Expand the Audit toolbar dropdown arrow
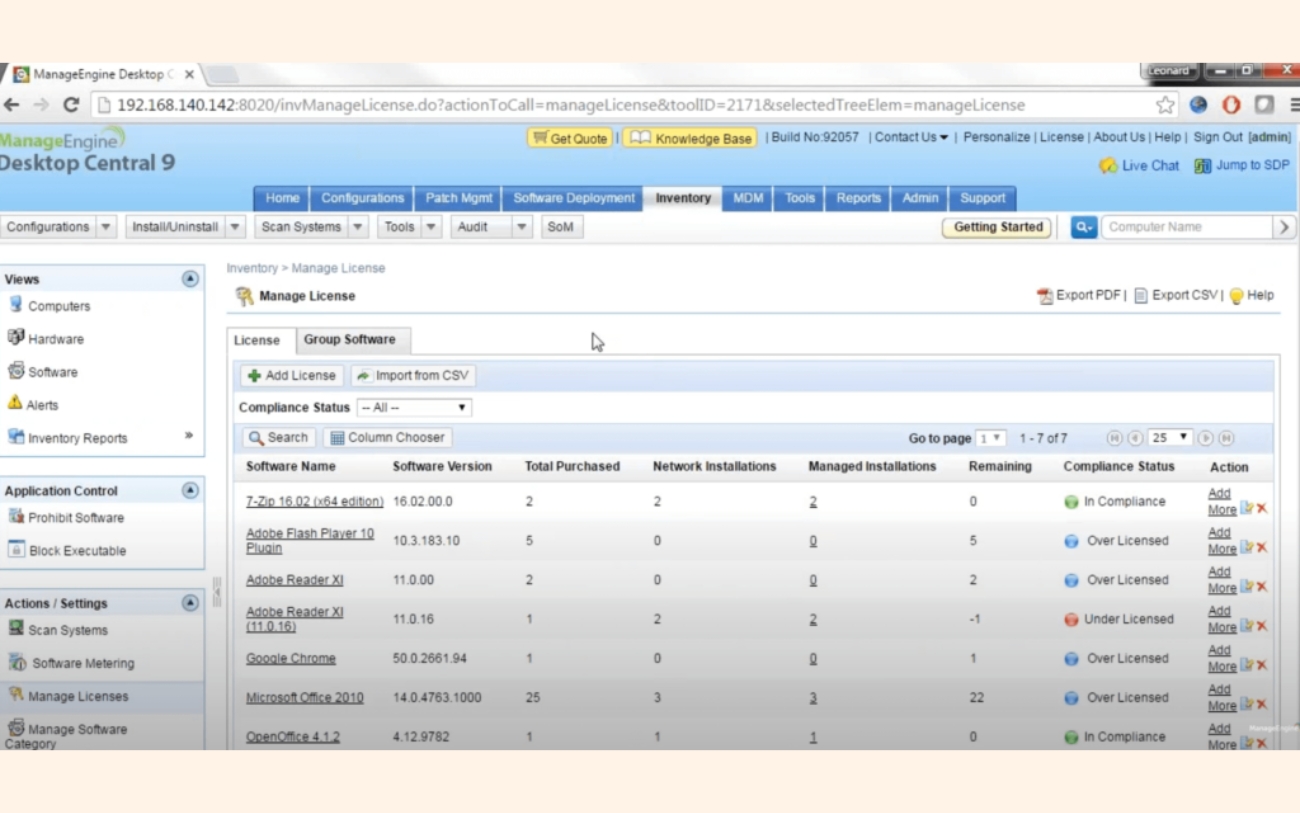1300x813 pixels. click(522, 227)
